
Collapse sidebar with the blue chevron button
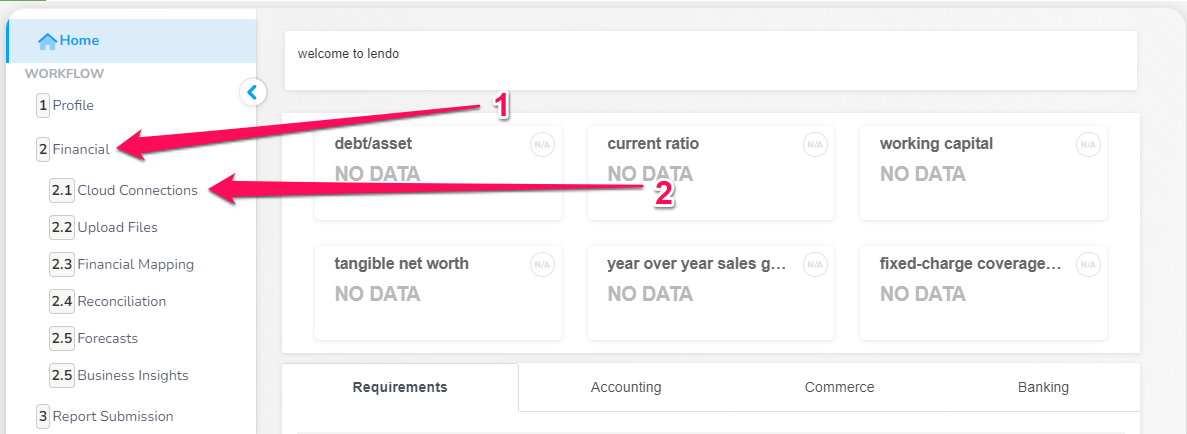click(x=253, y=92)
